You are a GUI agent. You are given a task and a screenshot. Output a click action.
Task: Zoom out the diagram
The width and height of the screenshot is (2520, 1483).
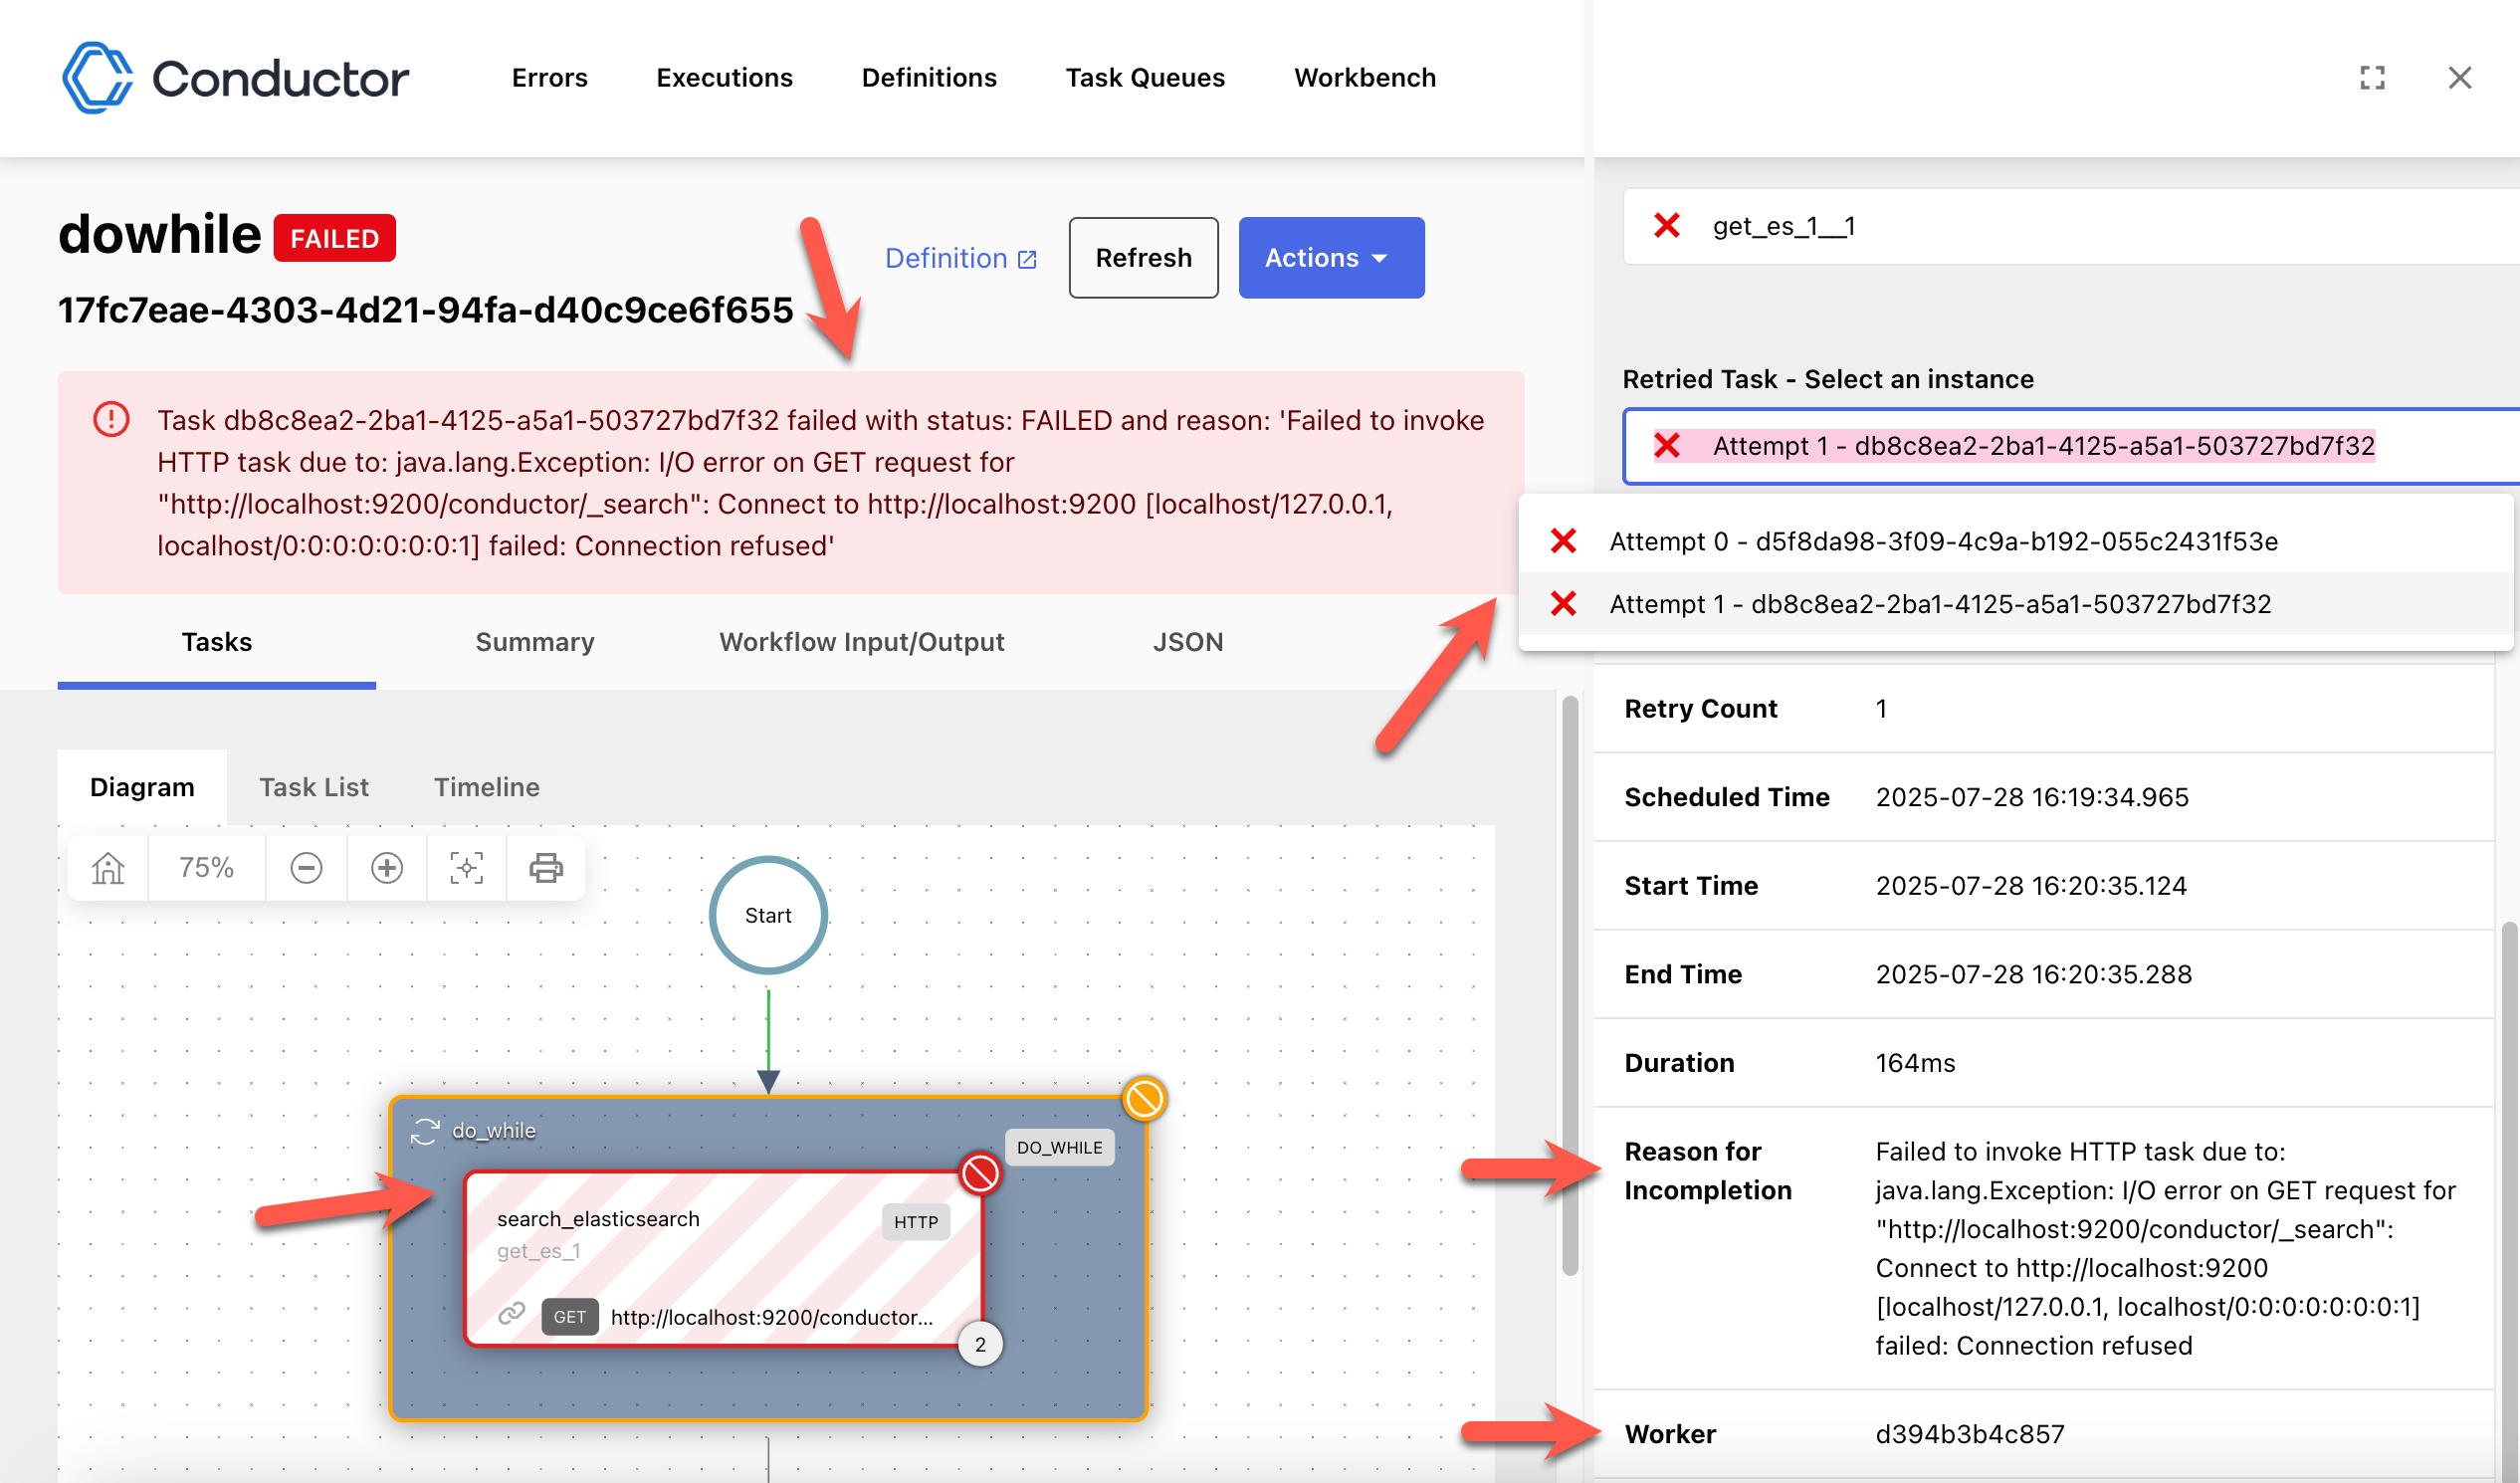pyautogui.click(x=306, y=867)
